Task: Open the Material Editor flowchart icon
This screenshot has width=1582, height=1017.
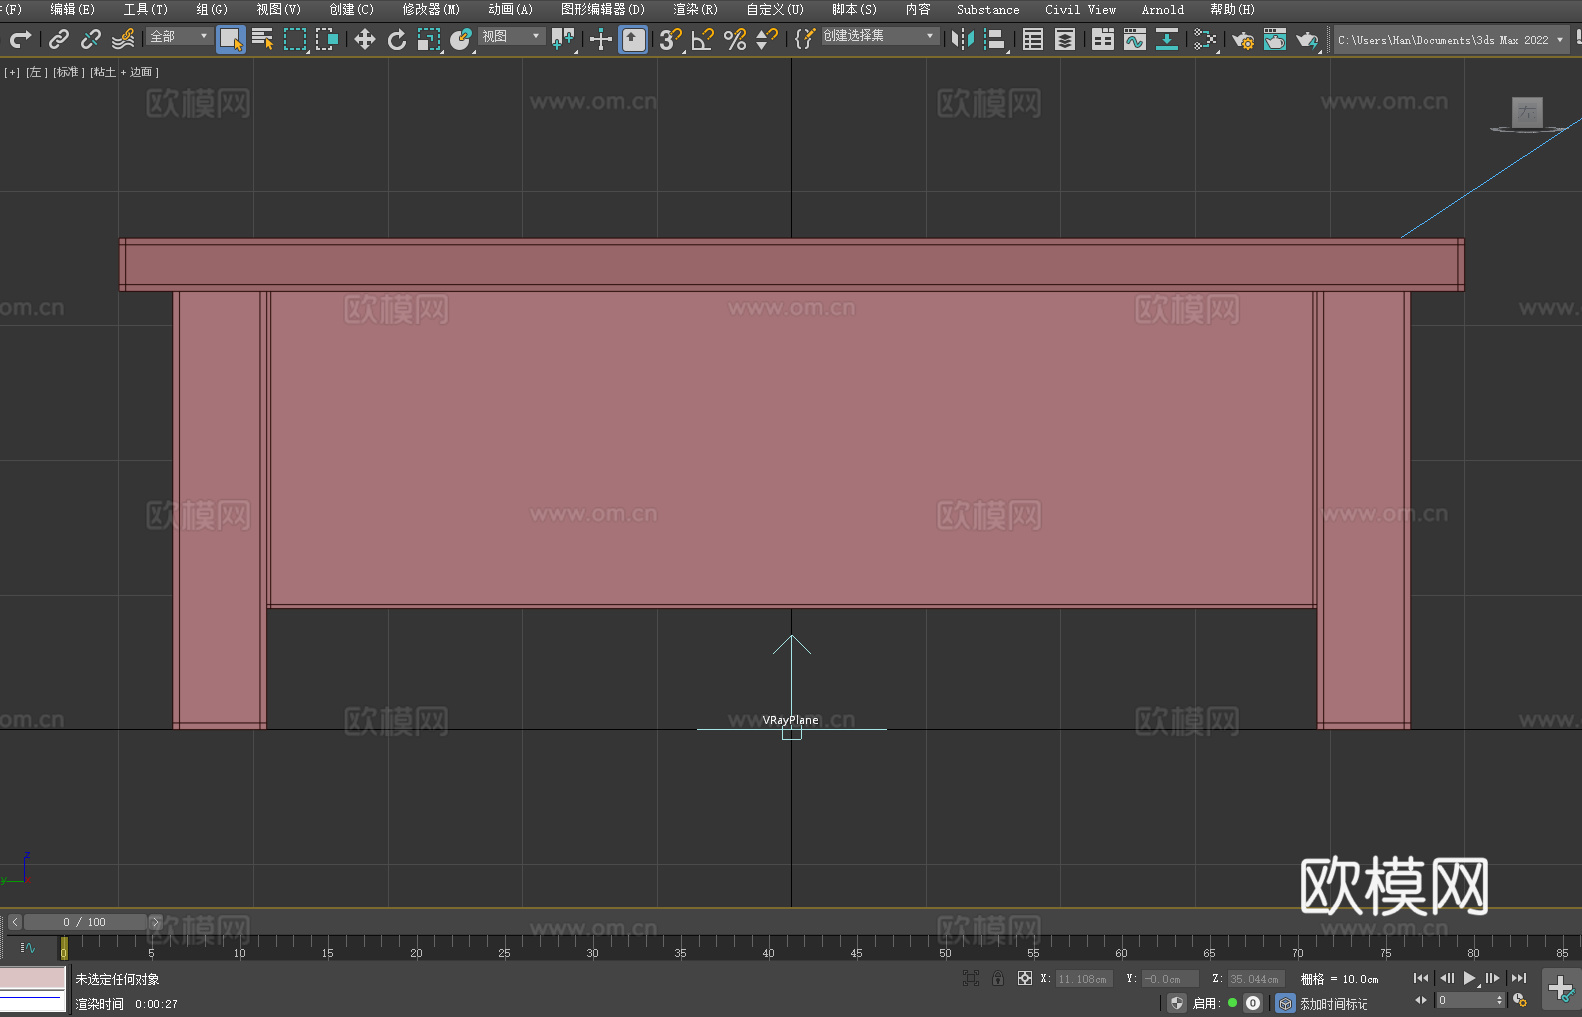Action: click(x=1205, y=39)
